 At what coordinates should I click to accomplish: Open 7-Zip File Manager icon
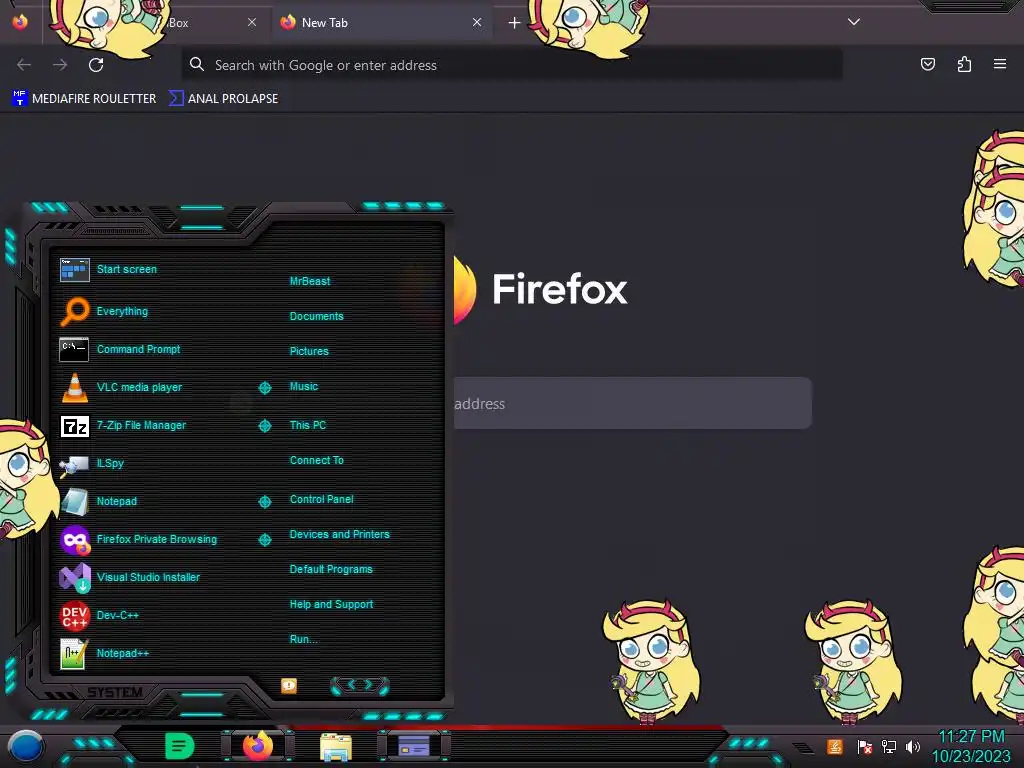click(74, 426)
